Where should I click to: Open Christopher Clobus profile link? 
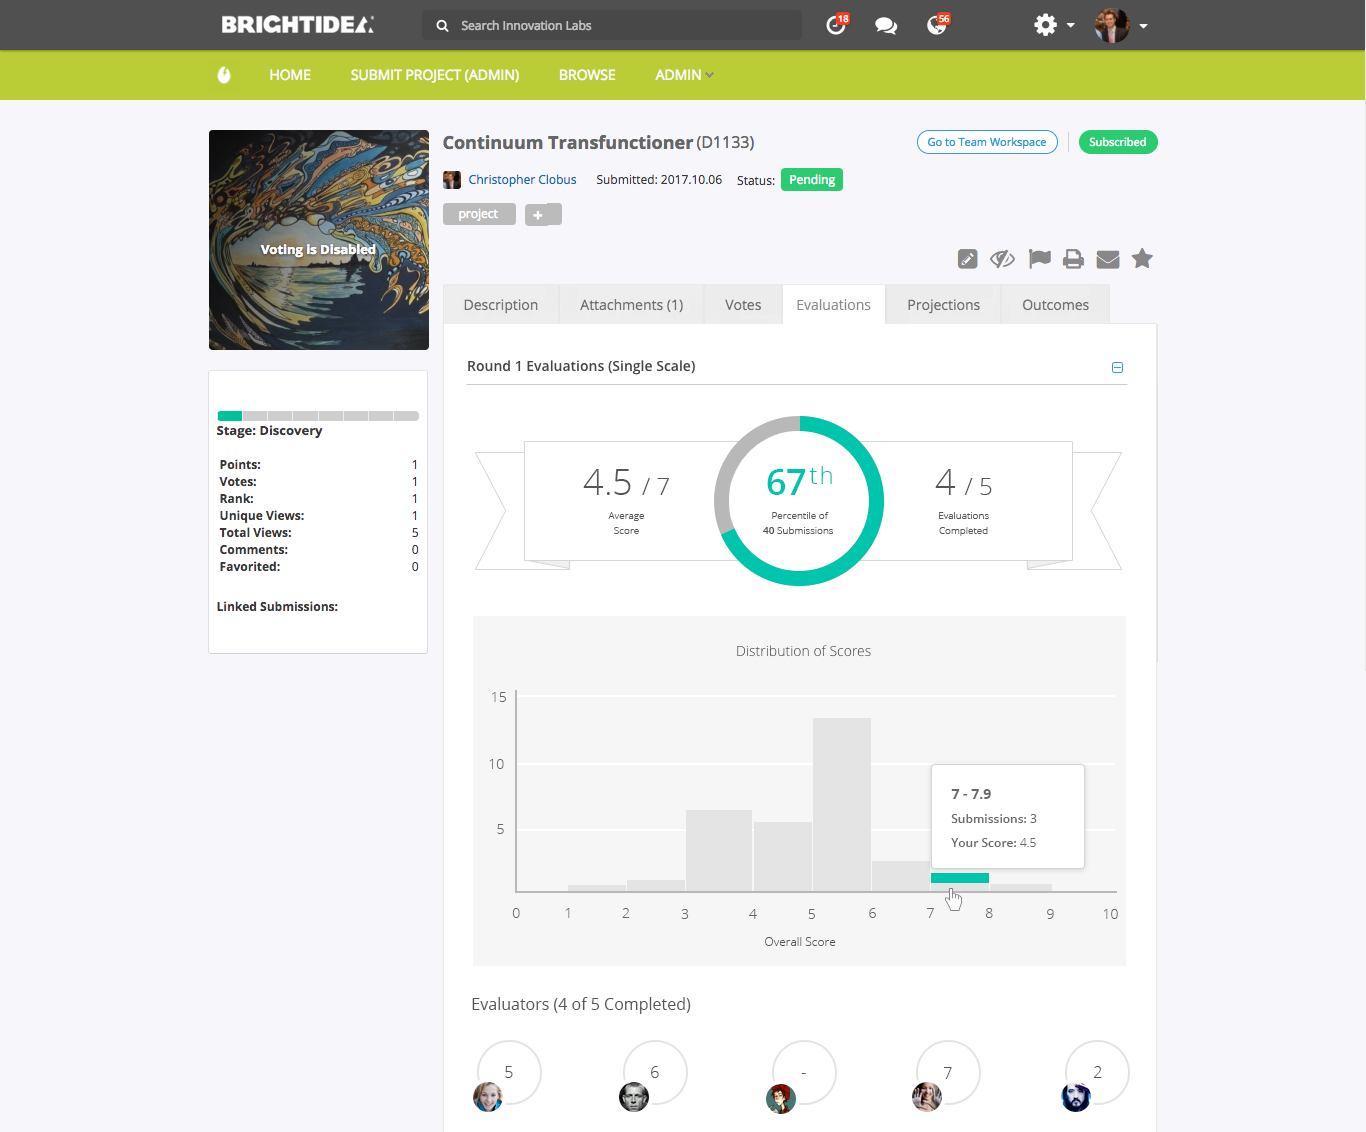click(522, 180)
